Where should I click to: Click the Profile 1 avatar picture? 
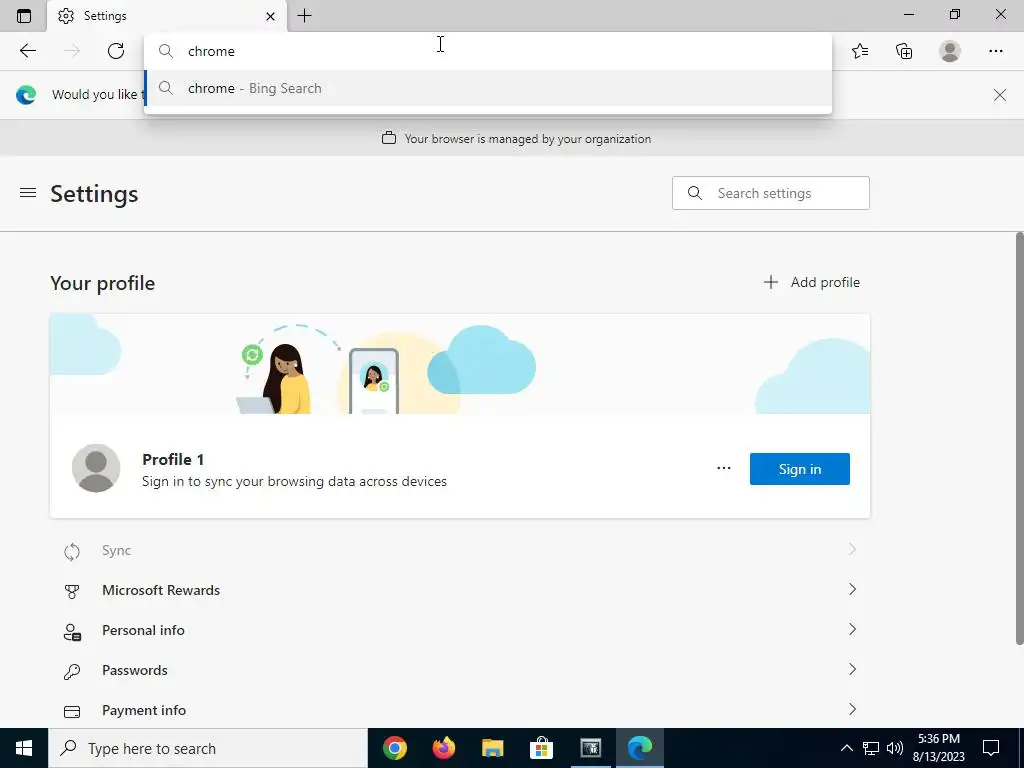[x=96, y=468]
